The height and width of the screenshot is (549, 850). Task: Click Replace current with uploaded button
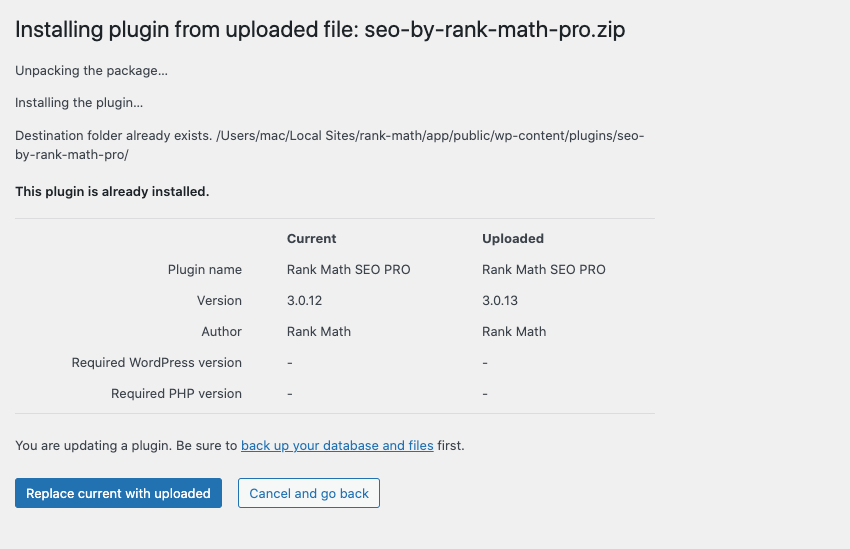click(x=118, y=493)
